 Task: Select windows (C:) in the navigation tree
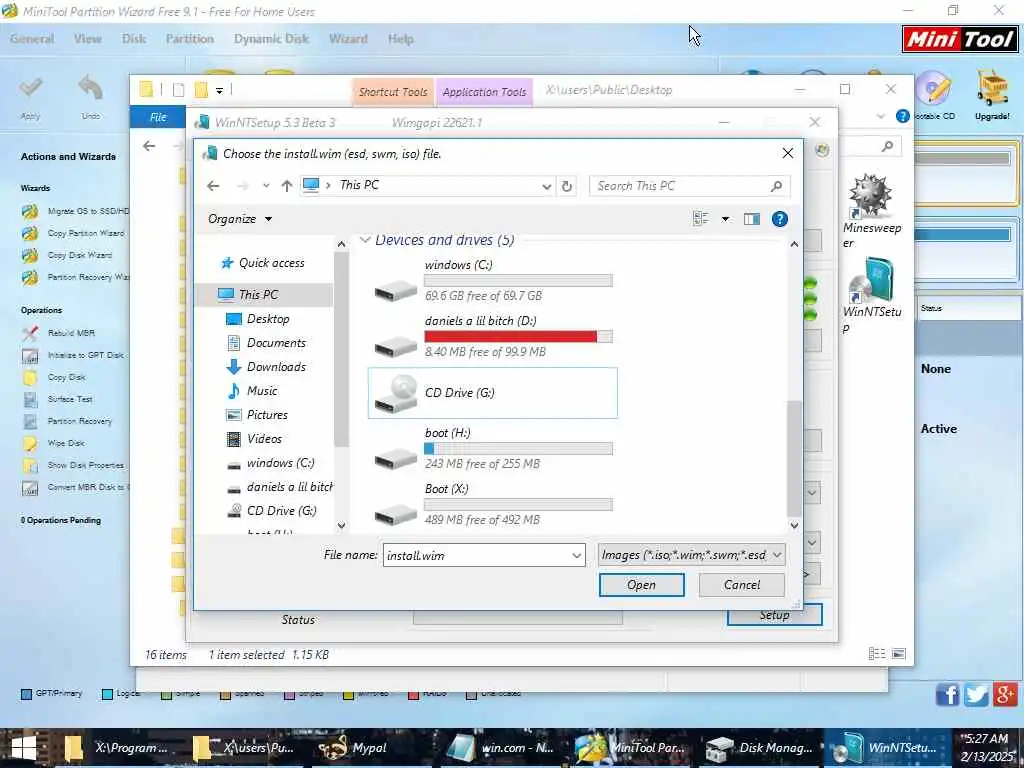coord(272,464)
